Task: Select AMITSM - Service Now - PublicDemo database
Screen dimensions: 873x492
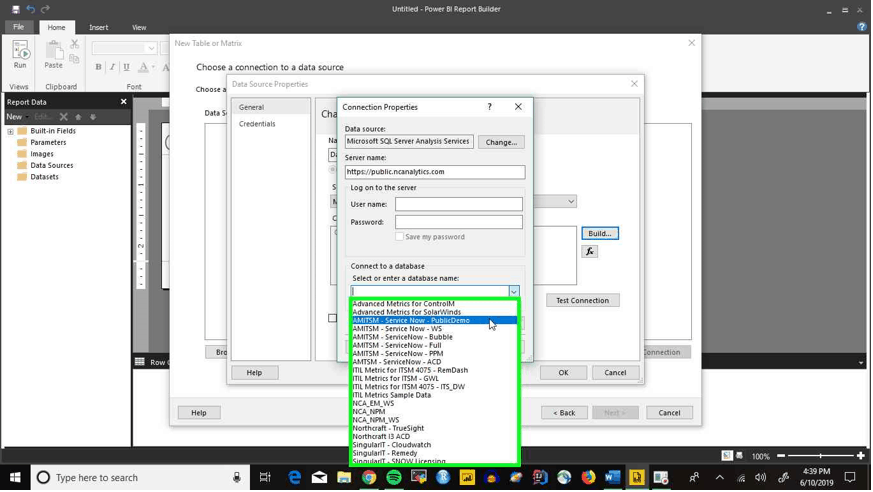Action: (434, 321)
